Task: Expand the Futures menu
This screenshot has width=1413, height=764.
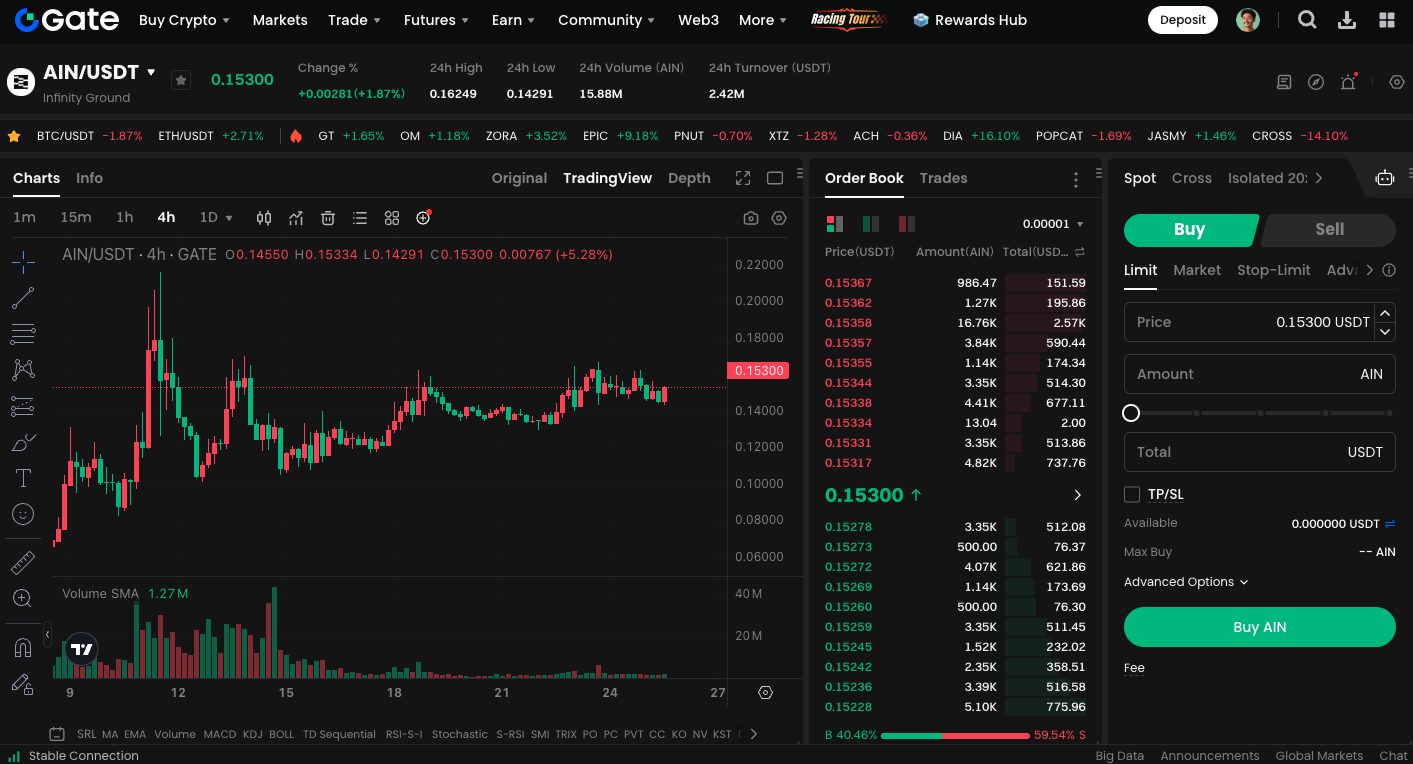Action: click(x=436, y=20)
